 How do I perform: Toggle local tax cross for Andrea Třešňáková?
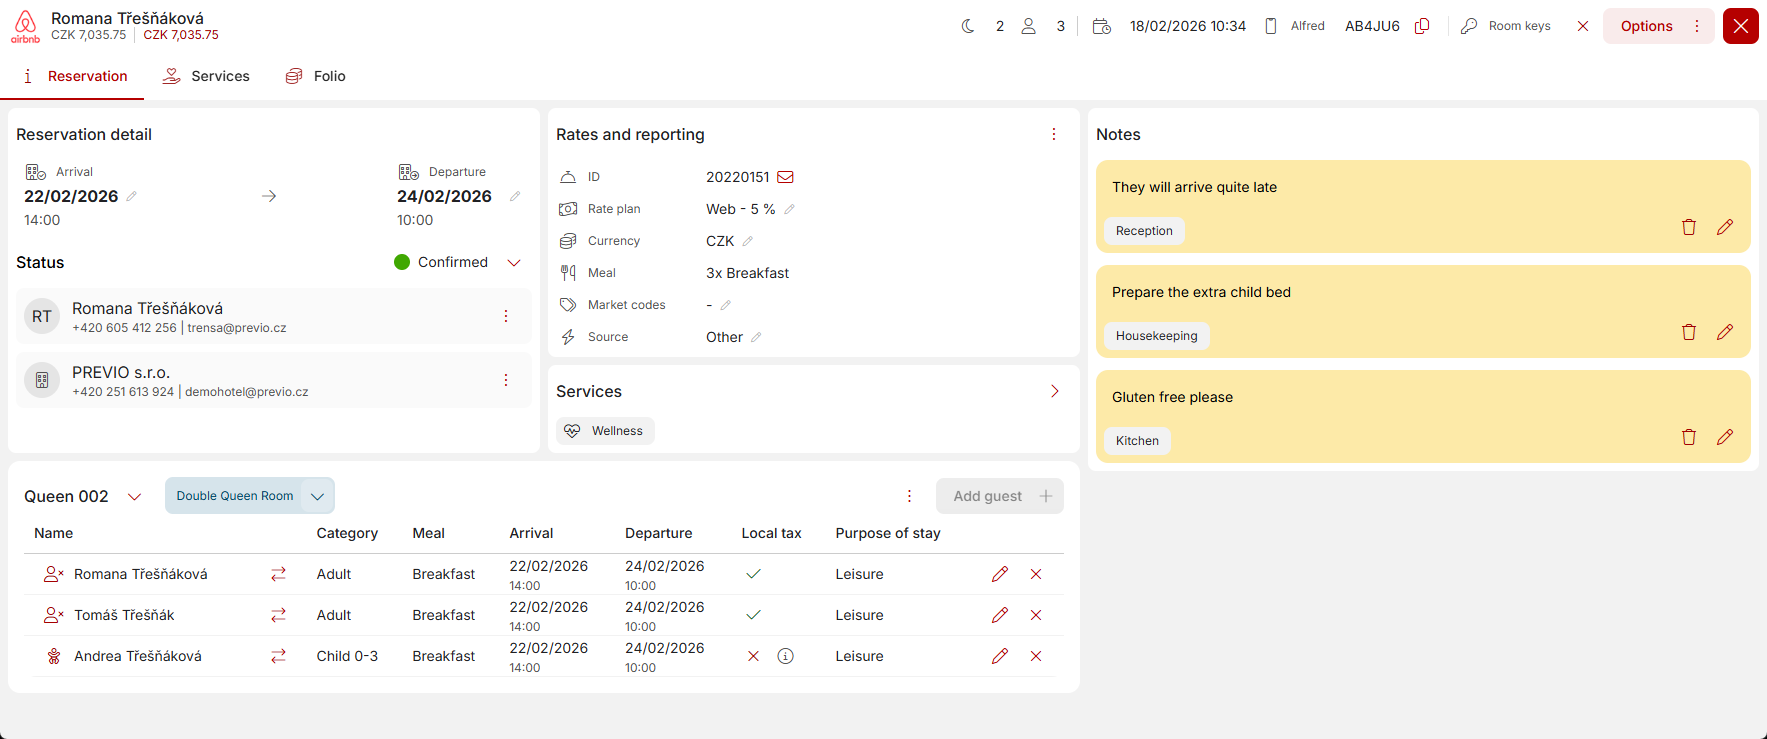coord(754,656)
